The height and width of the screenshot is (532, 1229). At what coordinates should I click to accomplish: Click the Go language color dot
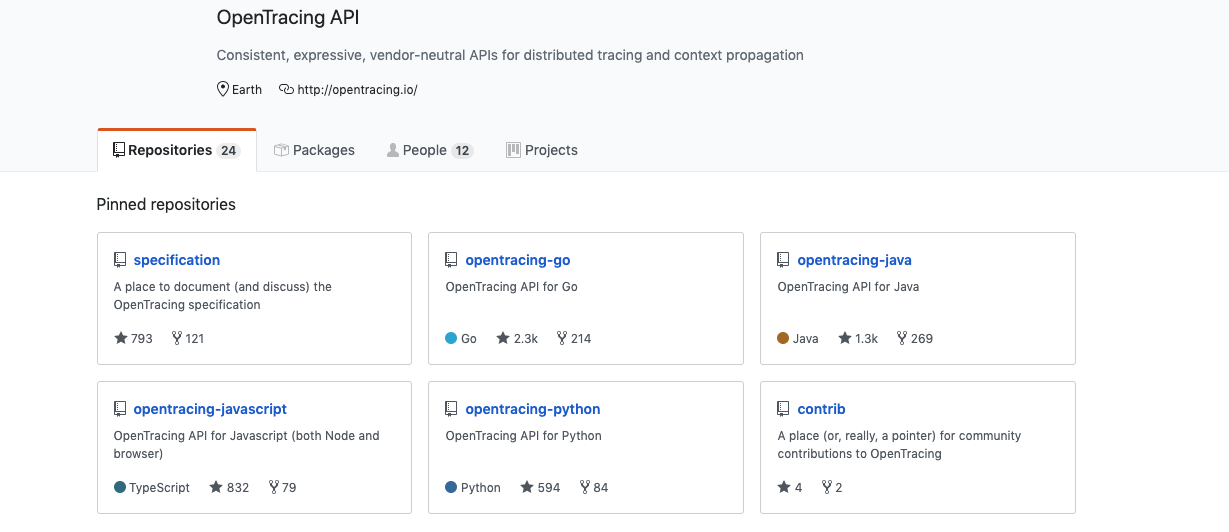click(x=451, y=338)
